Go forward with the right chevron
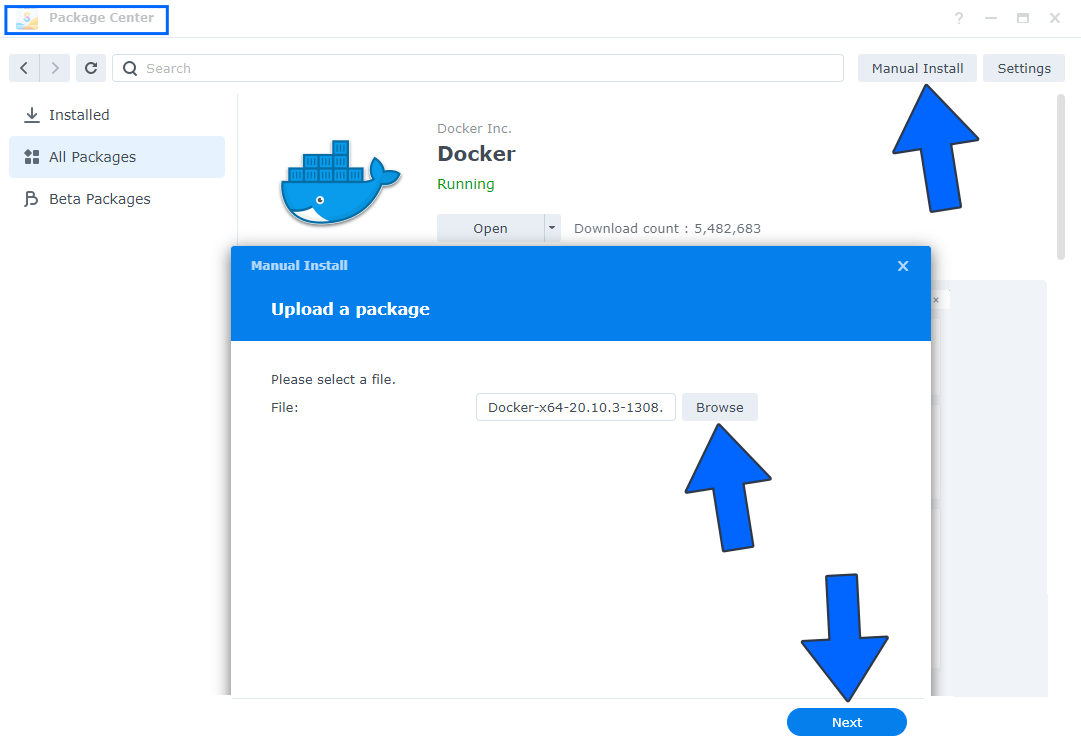This screenshot has width=1081, height=744. click(55, 68)
